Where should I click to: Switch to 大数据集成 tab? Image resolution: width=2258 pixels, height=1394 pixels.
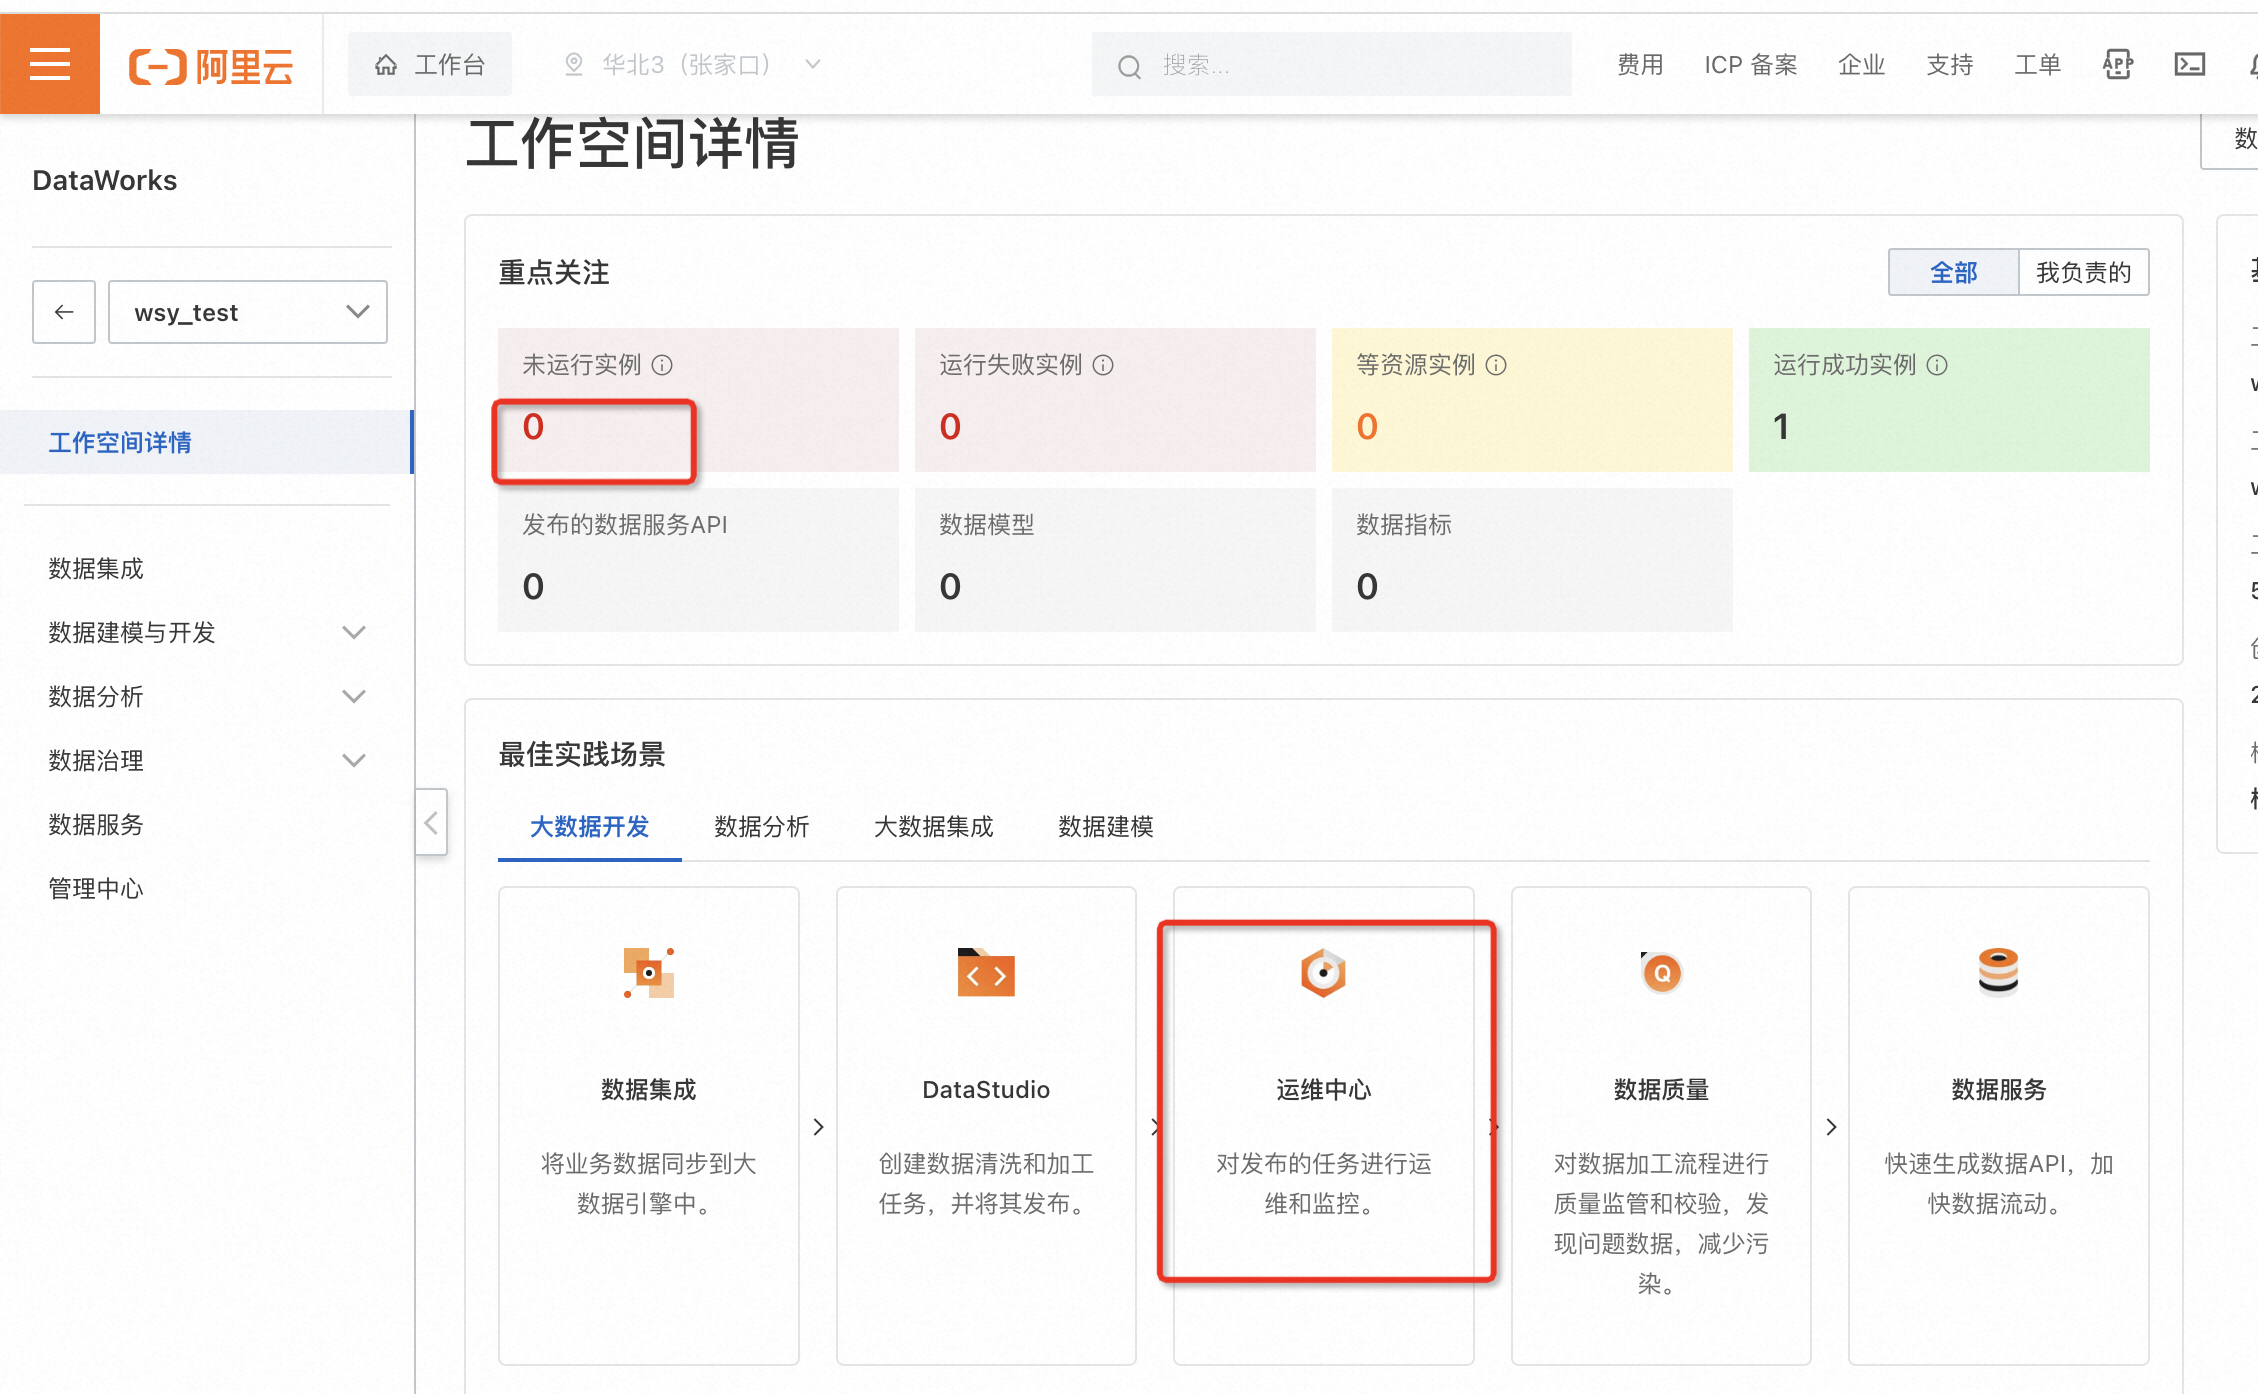[x=933, y=827]
